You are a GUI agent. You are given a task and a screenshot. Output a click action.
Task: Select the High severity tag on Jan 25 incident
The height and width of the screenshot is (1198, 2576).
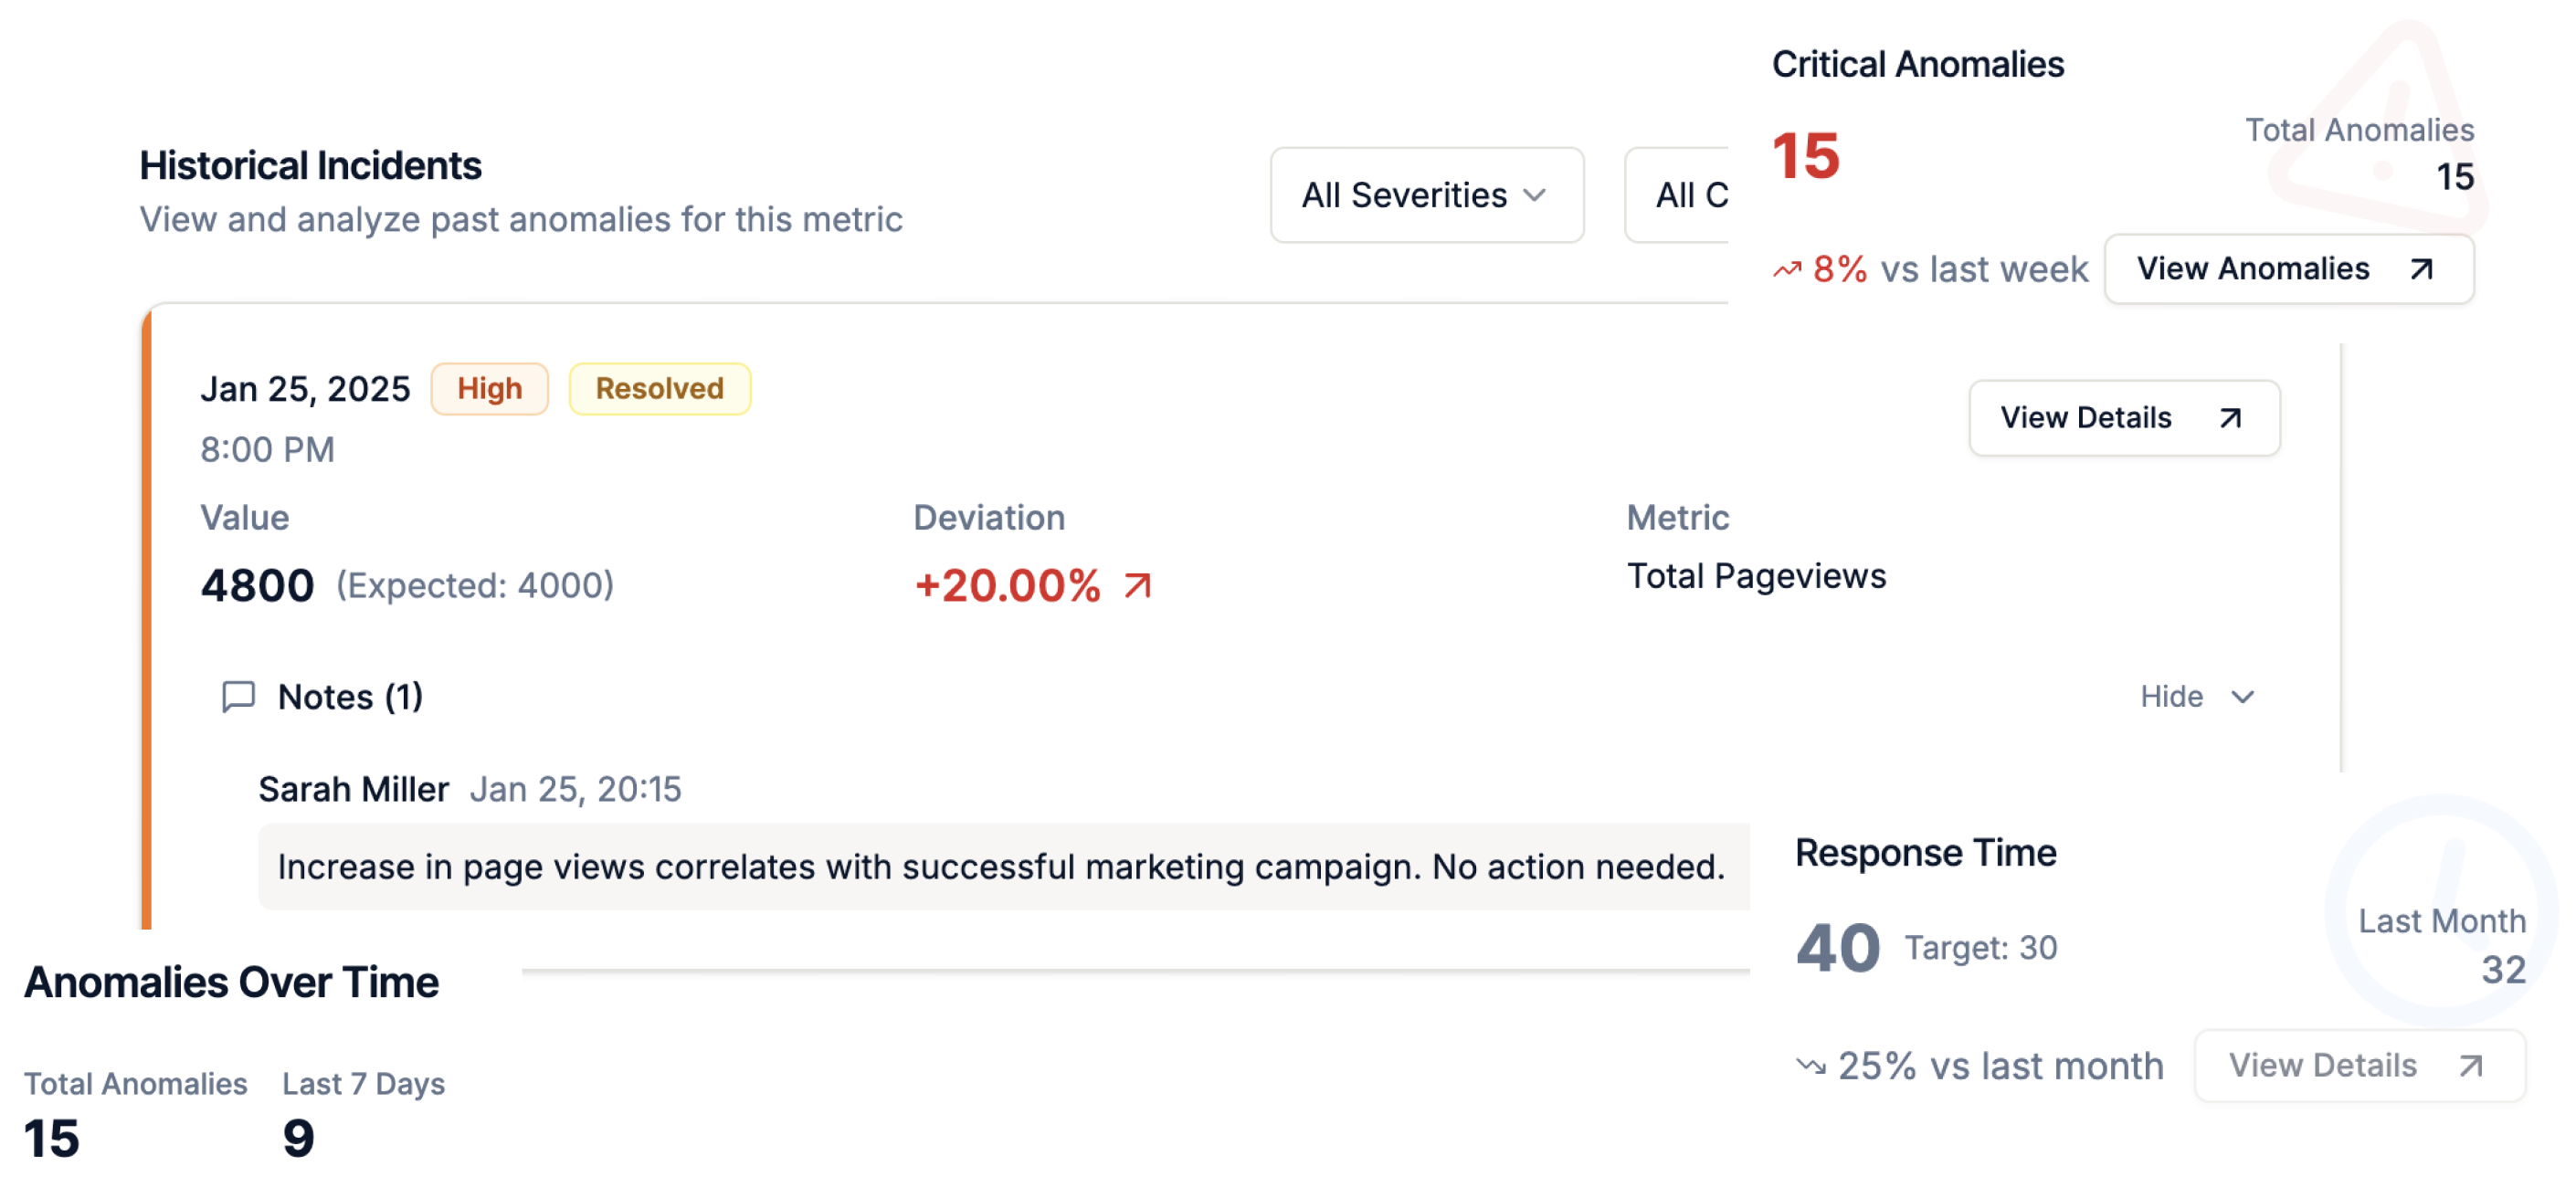pos(490,387)
